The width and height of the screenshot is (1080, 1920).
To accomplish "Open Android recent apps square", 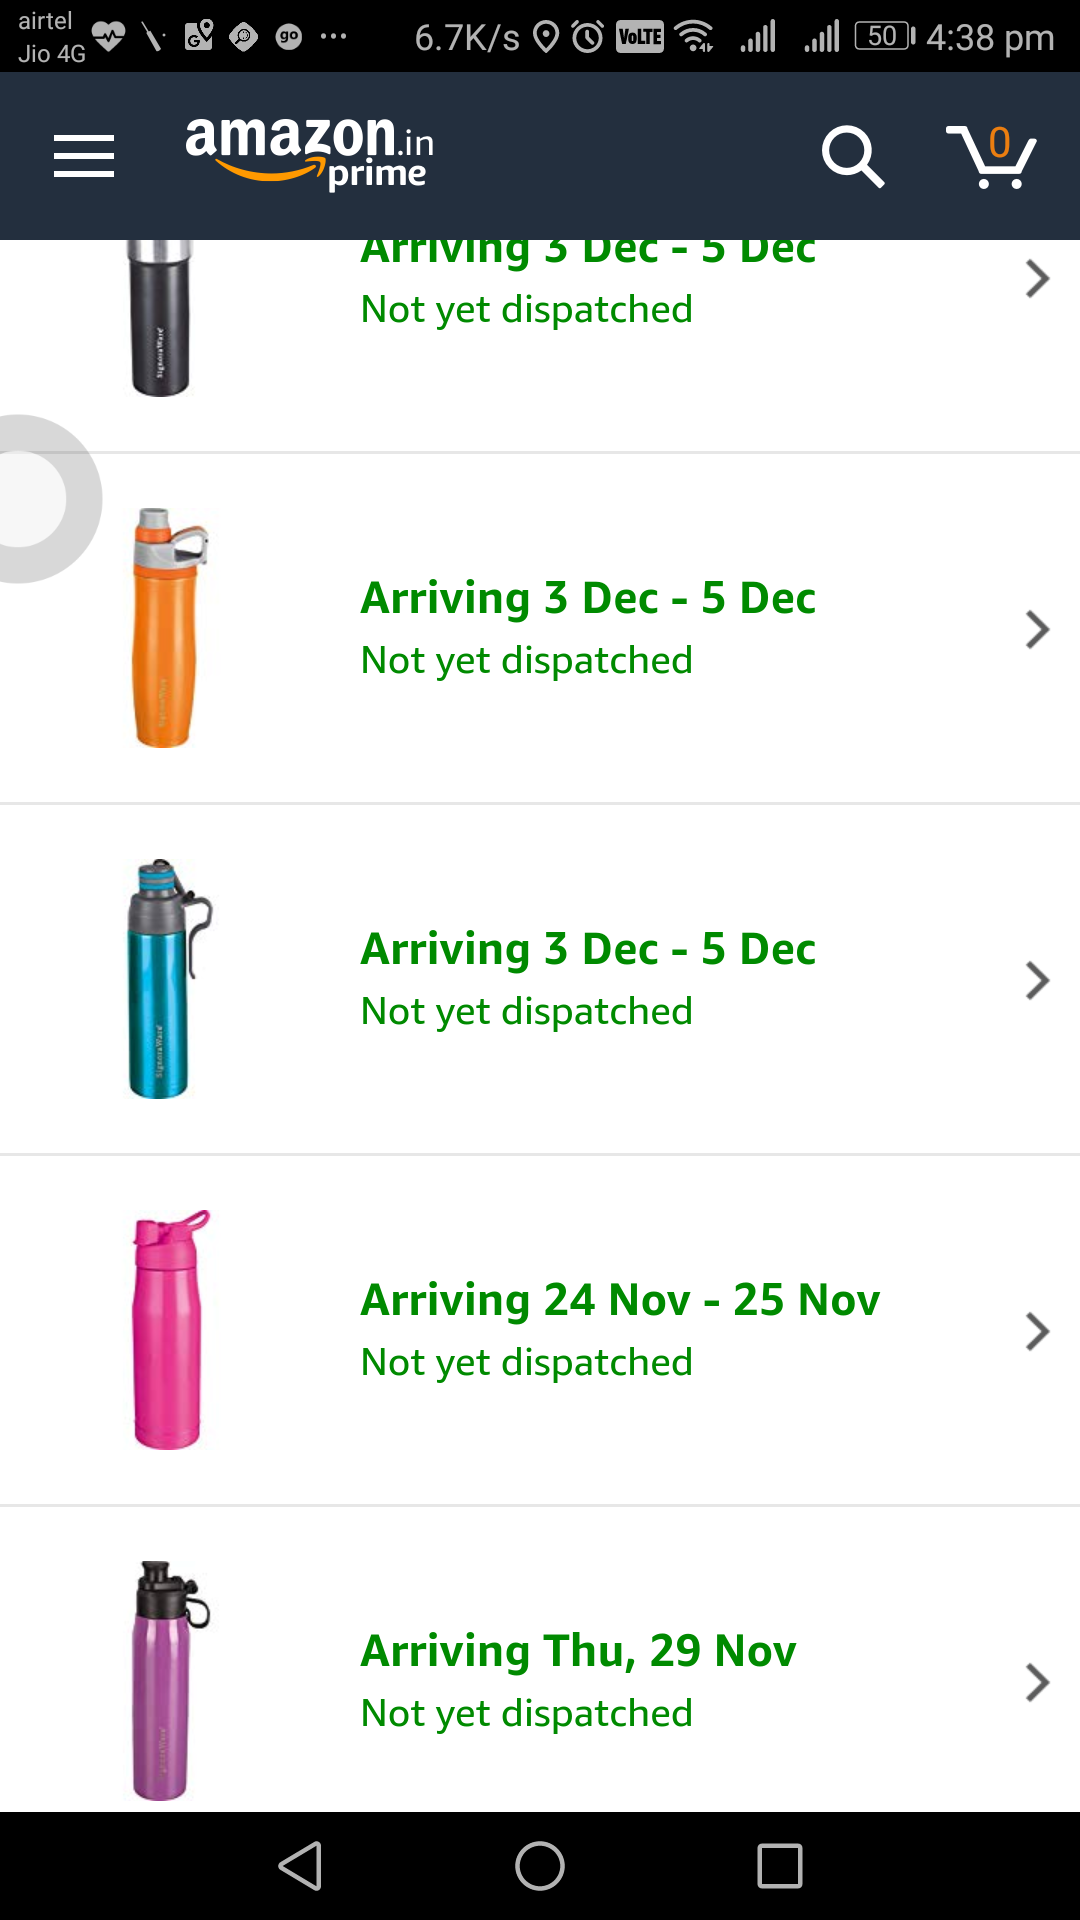I will [779, 1866].
